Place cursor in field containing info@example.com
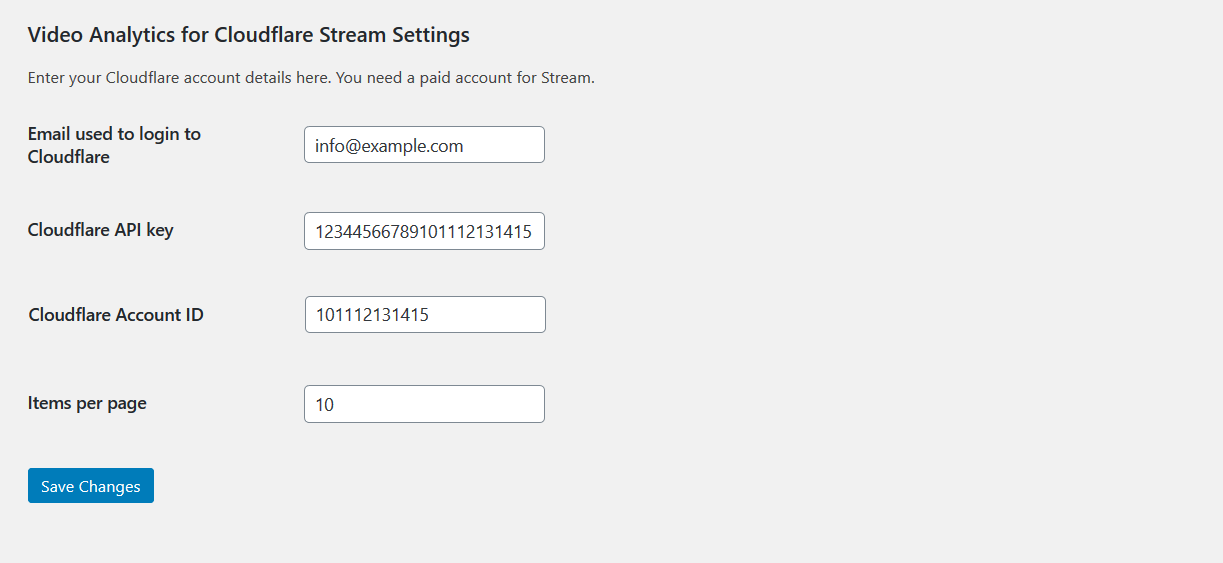Image resolution: width=1223 pixels, height=563 pixels. pyautogui.click(x=424, y=145)
